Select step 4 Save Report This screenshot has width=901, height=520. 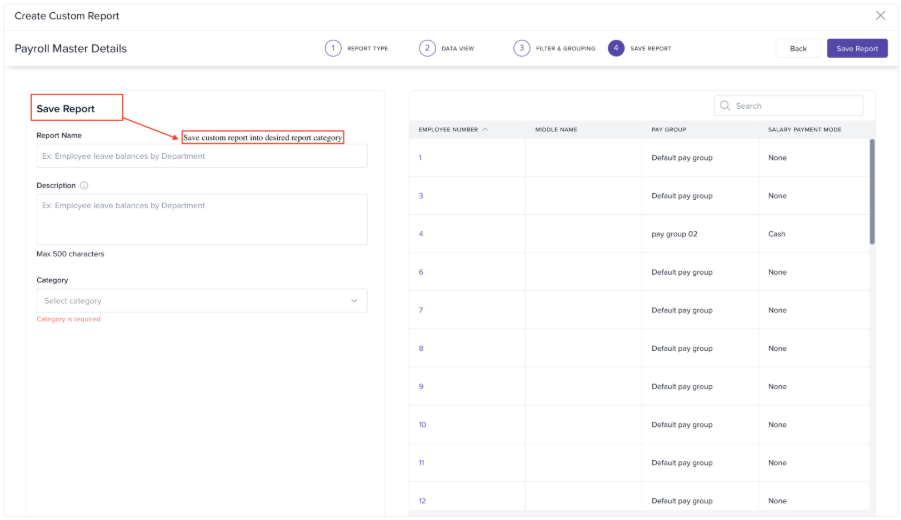pos(616,48)
